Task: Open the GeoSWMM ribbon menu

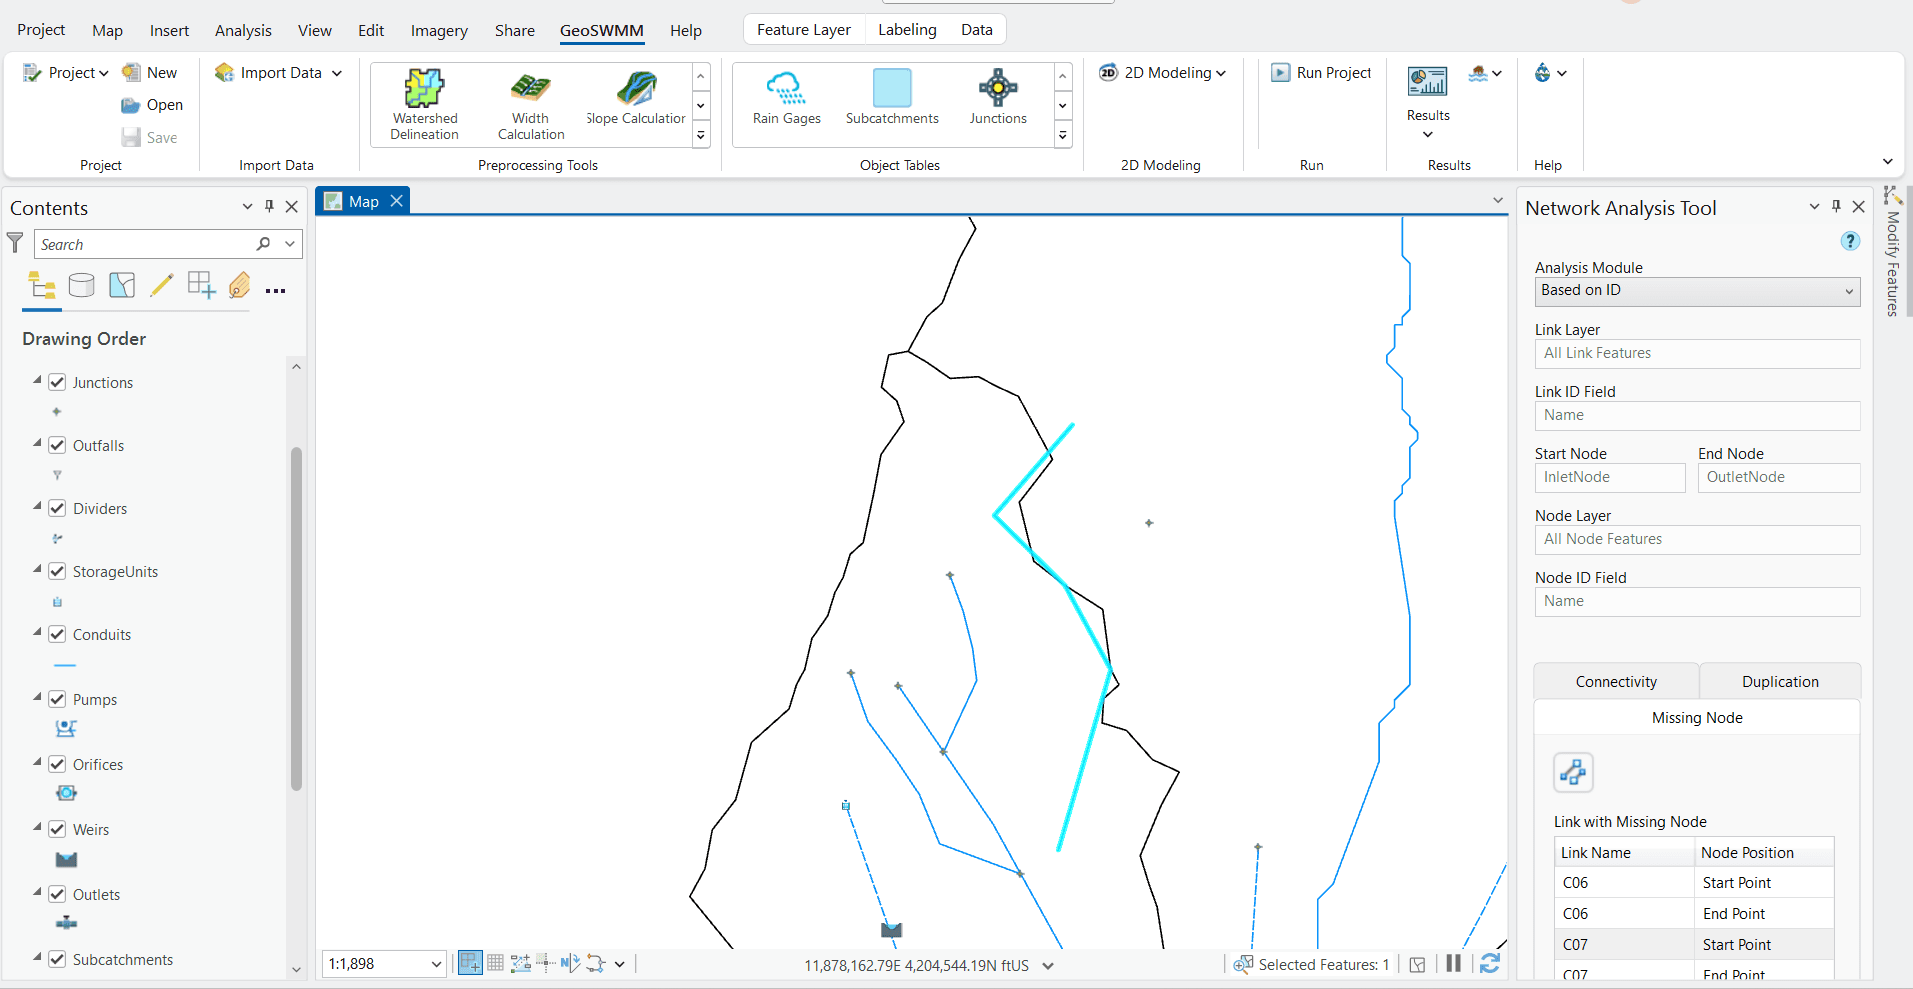Action: pyautogui.click(x=601, y=30)
